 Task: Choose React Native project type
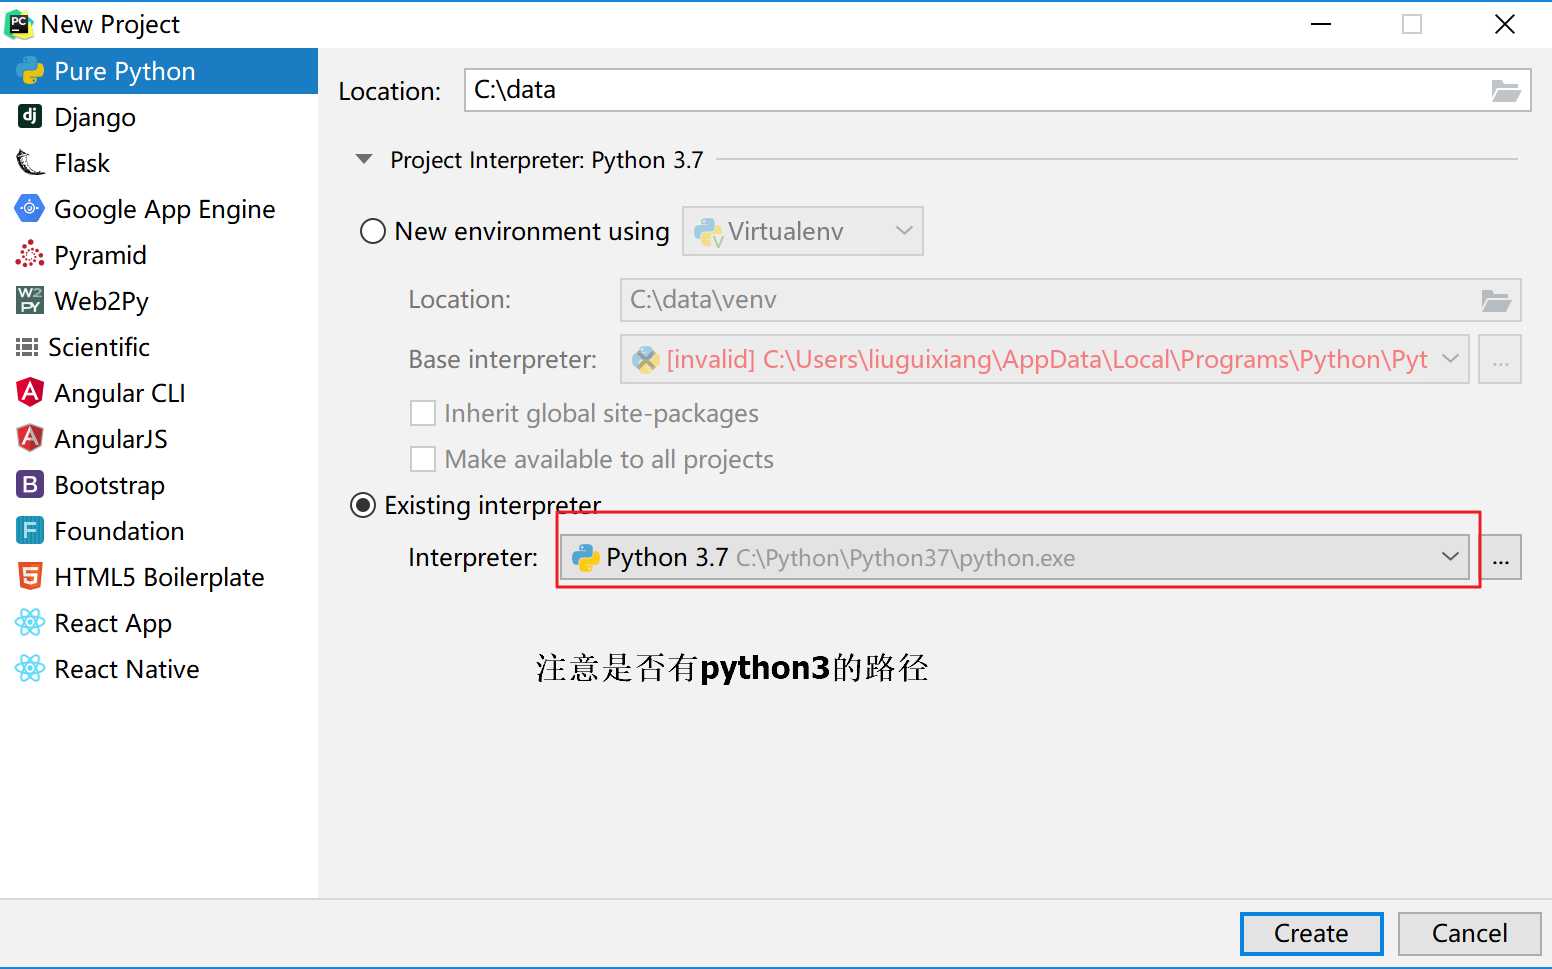pos(159,669)
